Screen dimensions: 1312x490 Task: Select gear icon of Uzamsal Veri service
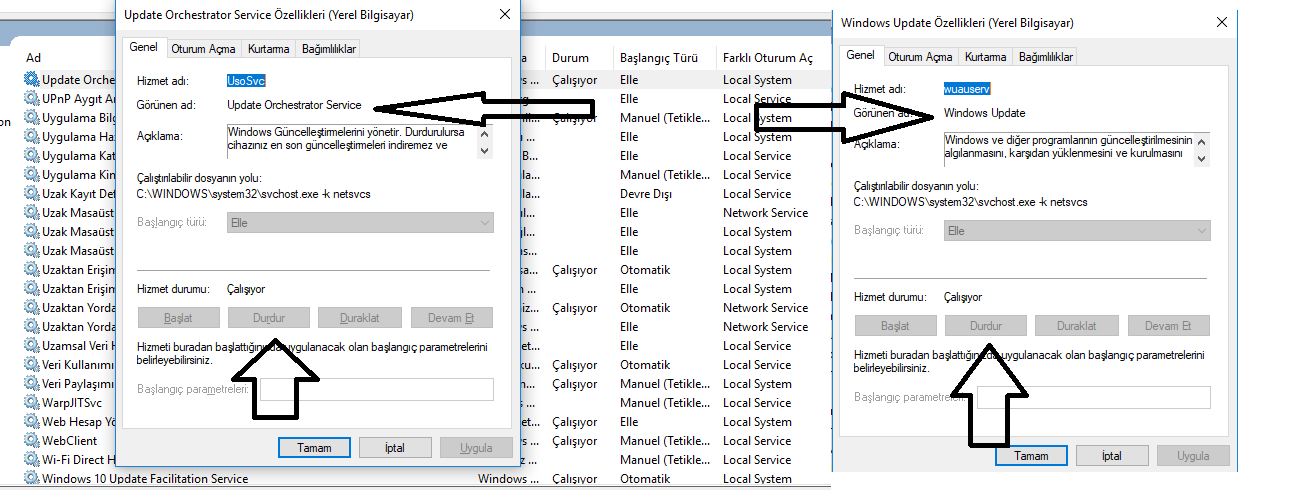click(32, 346)
